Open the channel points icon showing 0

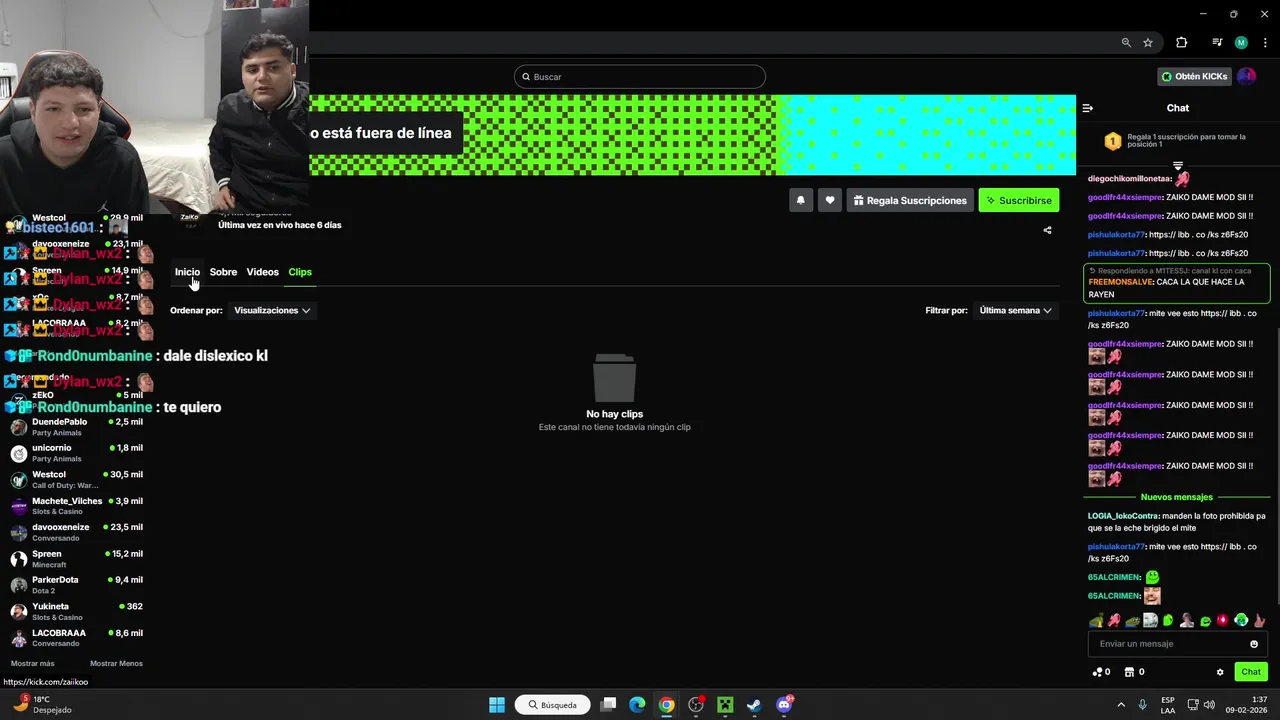click(x=1101, y=672)
